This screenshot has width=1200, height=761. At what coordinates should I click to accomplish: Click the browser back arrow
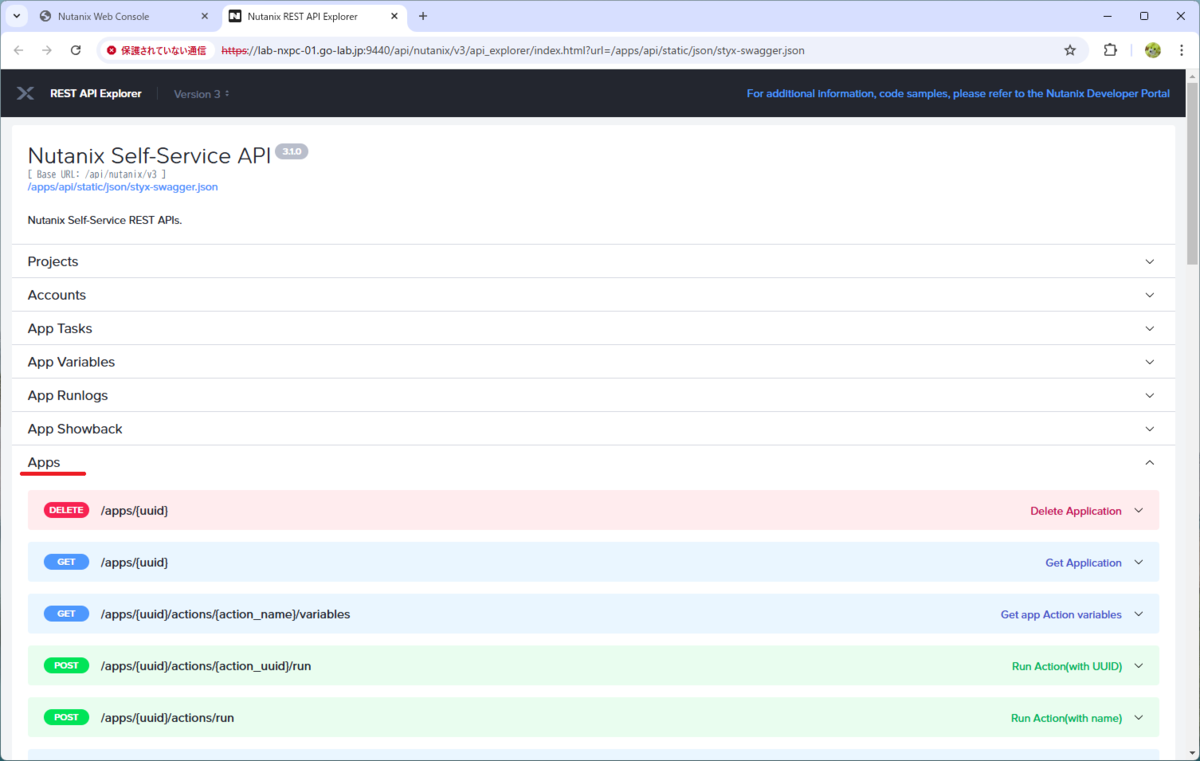point(19,50)
